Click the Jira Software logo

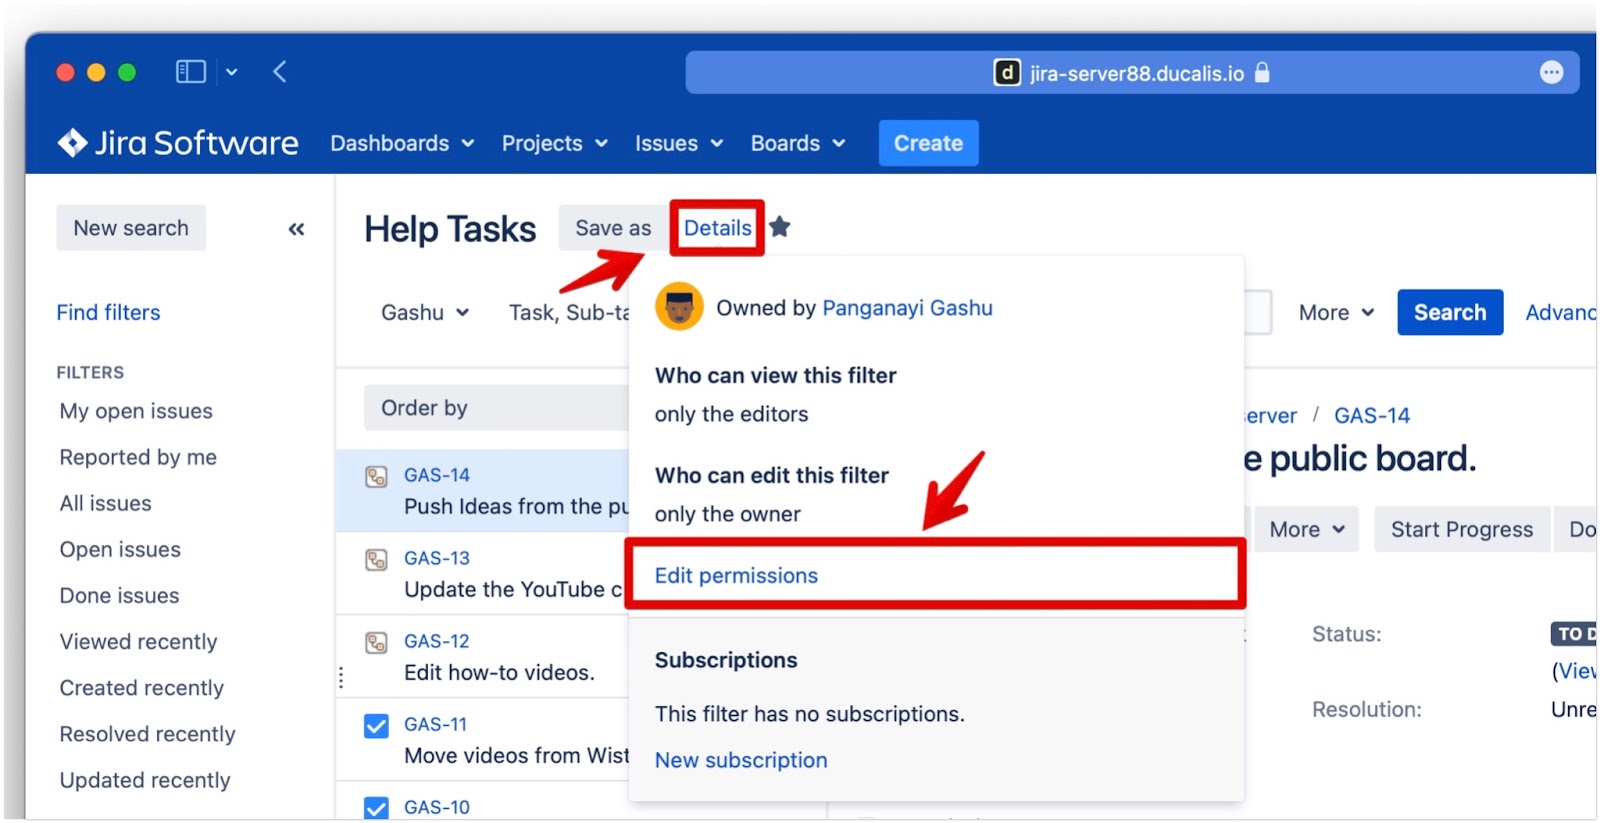coord(178,143)
